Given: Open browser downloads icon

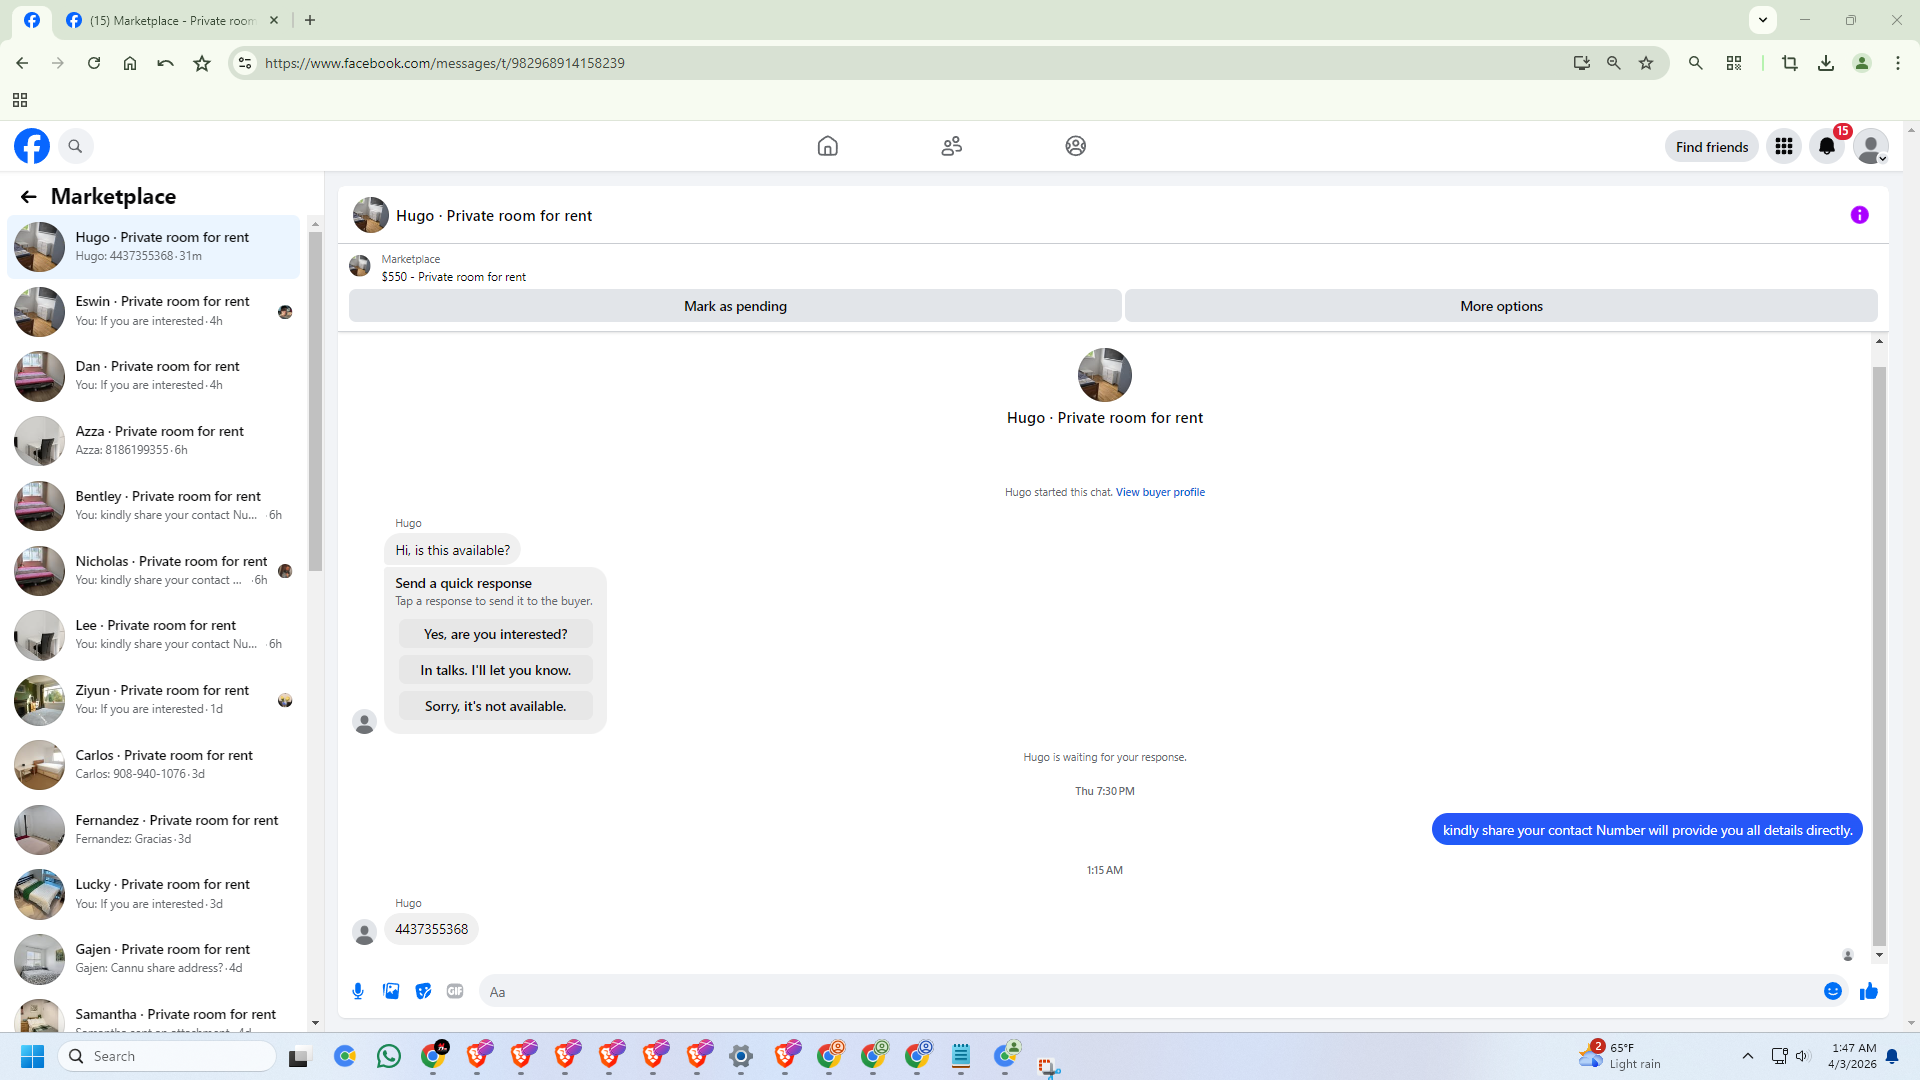Looking at the screenshot, I should tap(1826, 63).
